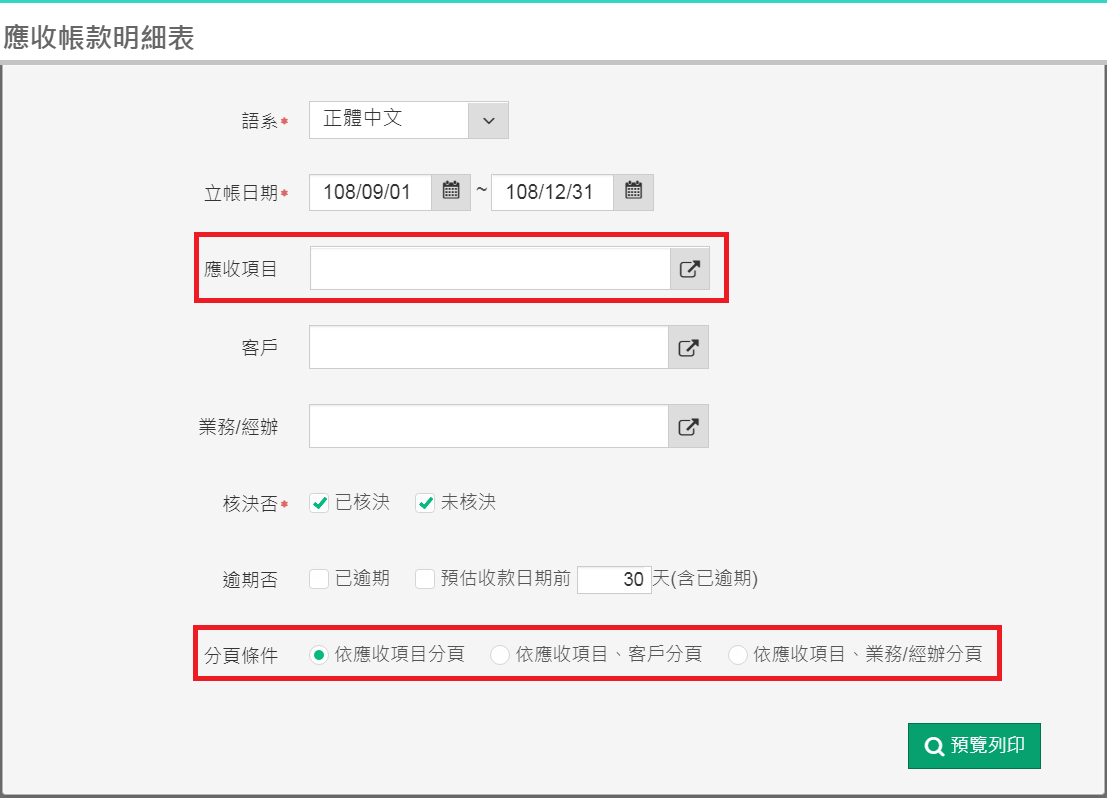Open calendar picker for end date
This screenshot has width=1107, height=798.
point(633,192)
